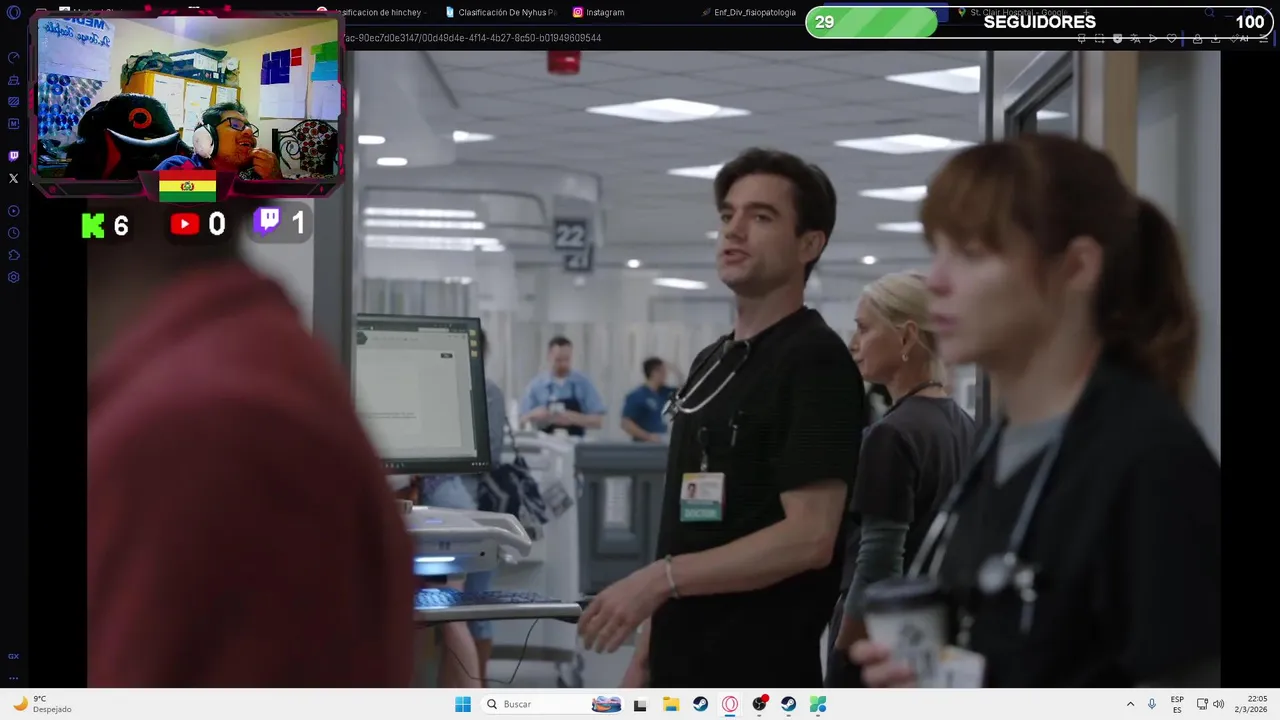Click the playing video in the browser

(653, 369)
